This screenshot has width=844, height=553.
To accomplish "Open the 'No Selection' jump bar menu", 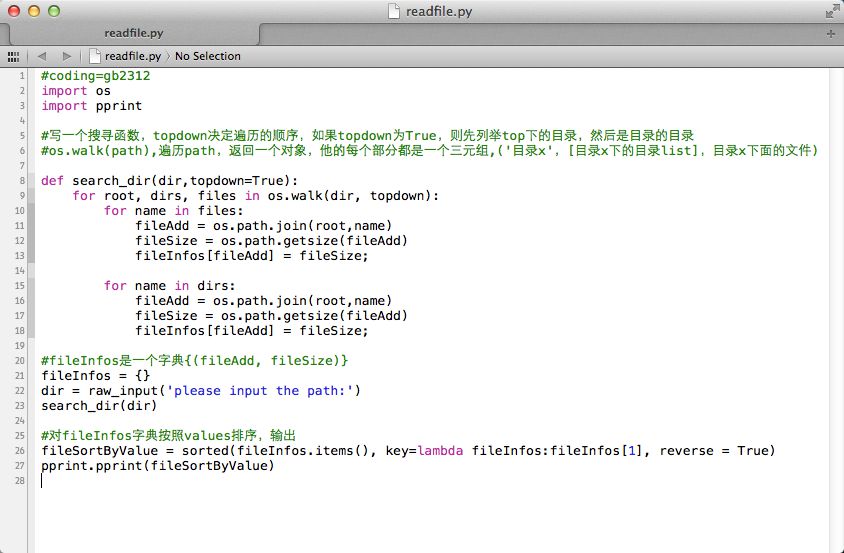I will (x=208, y=56).
